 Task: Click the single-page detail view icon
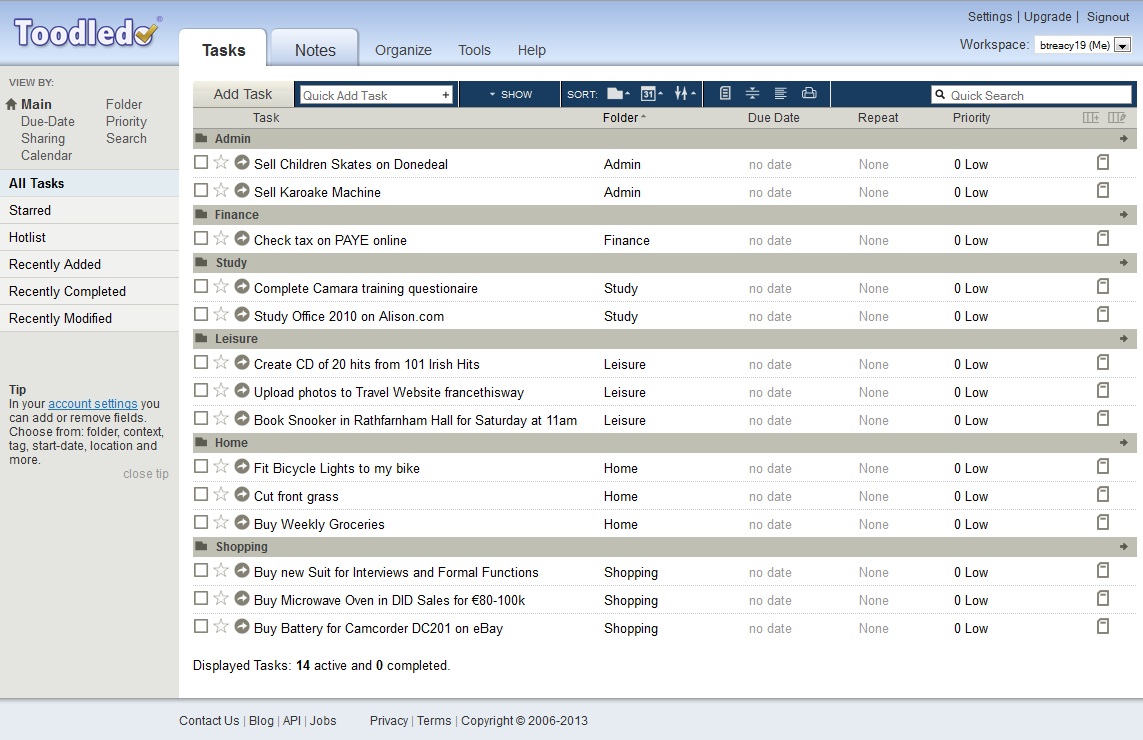tap(725, 93)
